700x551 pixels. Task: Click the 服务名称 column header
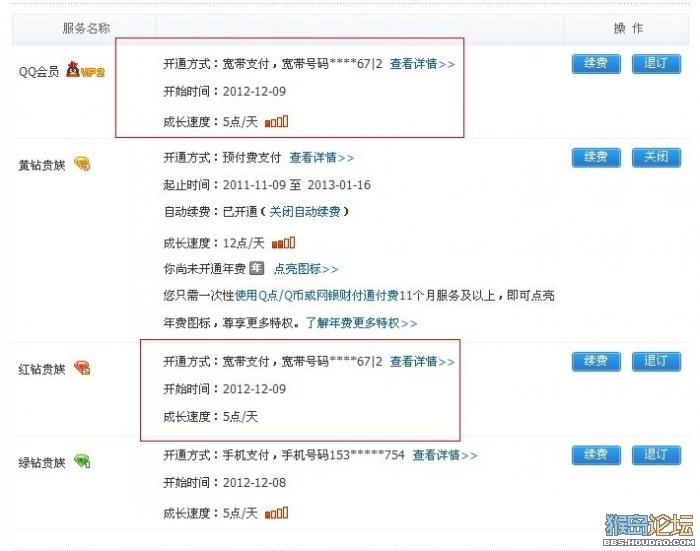pyautogui.click(x=86, y=29)
